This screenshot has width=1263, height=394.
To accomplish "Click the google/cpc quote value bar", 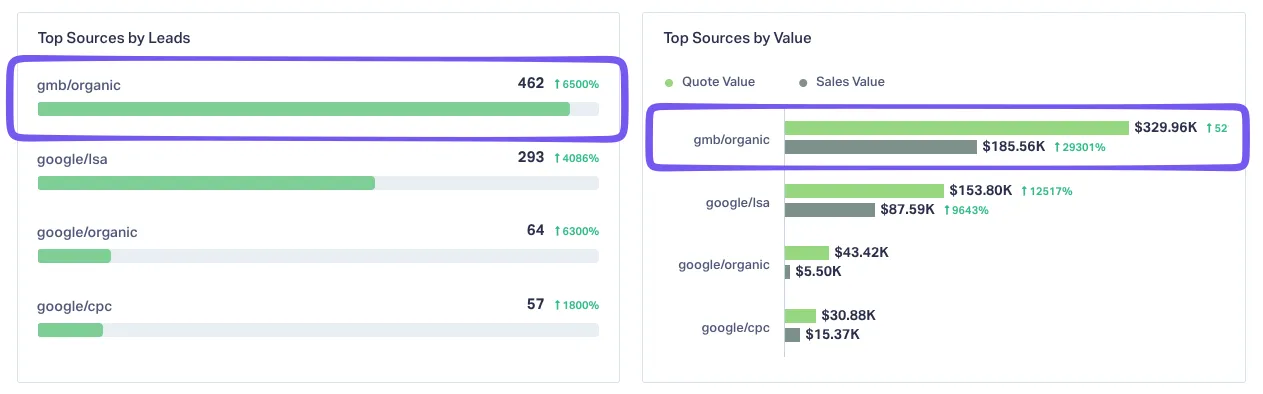I will (800, 315).
